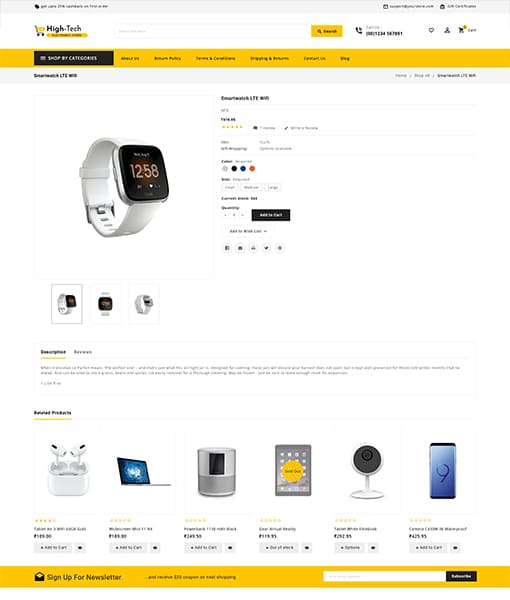Select the Medium size option
Screen dimensions: 510x600
[x=251, y=188]
